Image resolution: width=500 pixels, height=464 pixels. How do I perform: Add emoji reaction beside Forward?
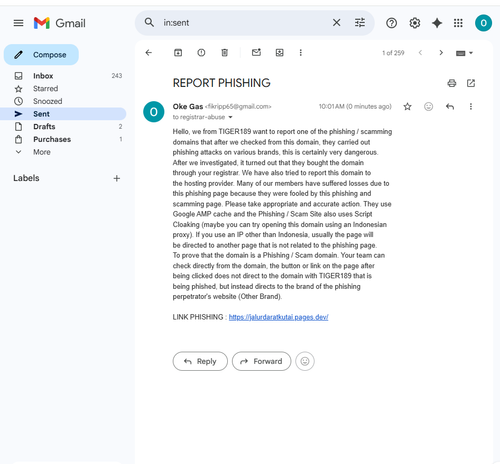305,361
